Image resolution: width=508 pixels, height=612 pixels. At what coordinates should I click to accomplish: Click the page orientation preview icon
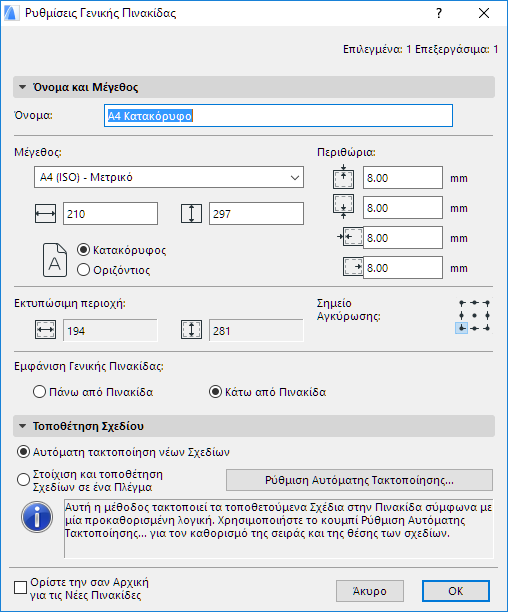pos(55,260)
